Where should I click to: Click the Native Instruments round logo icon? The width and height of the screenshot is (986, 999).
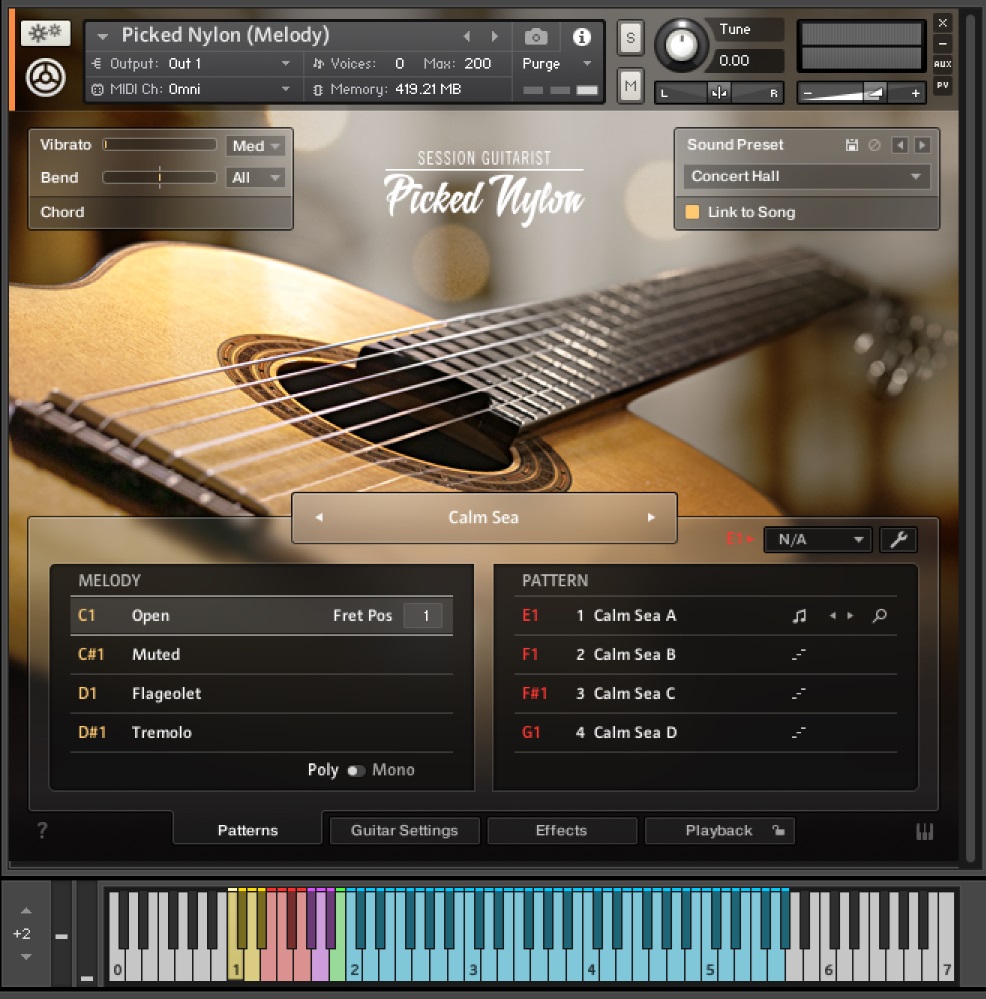(x=45, y=78)
